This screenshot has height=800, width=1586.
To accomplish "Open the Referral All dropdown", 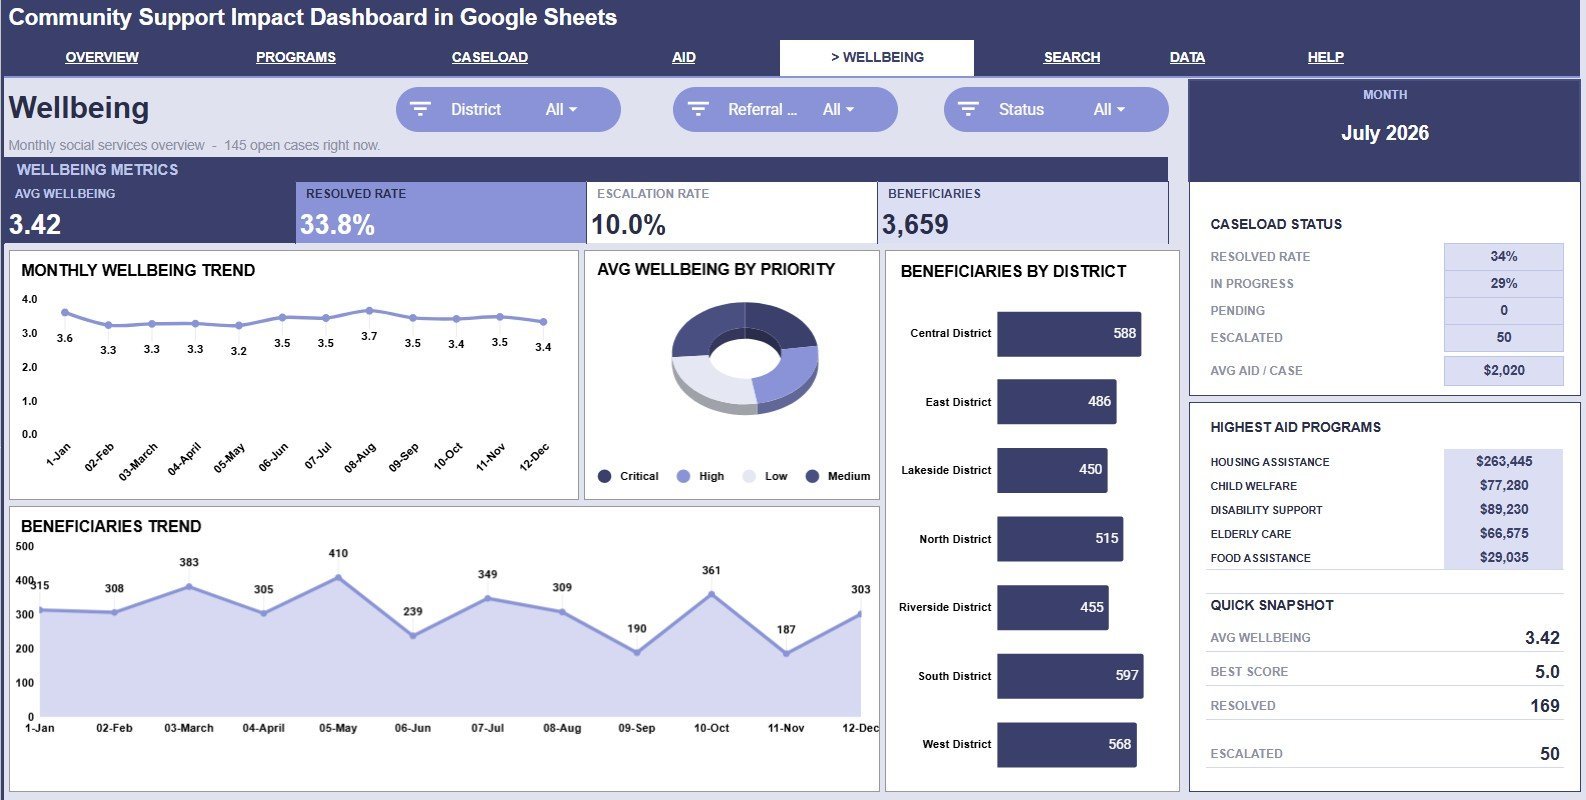I will [x=838, y=109].
